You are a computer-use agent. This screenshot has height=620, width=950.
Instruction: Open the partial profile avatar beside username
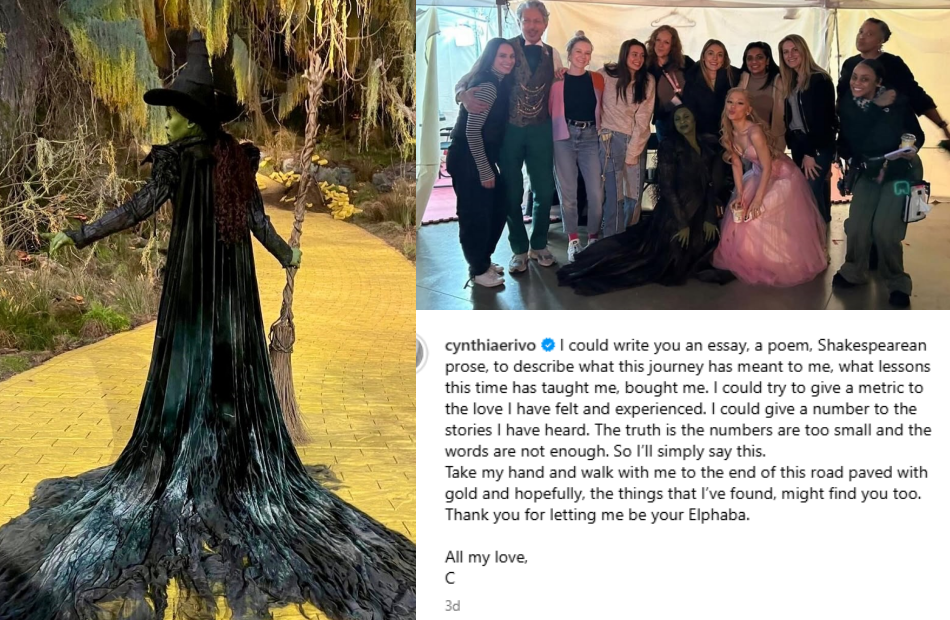click(422, 353)
